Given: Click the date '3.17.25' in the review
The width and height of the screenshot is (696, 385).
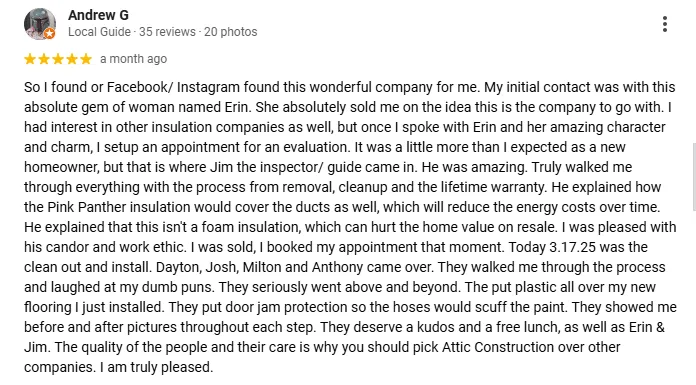Looking at the screenshot, I should [x=572, y=247].
